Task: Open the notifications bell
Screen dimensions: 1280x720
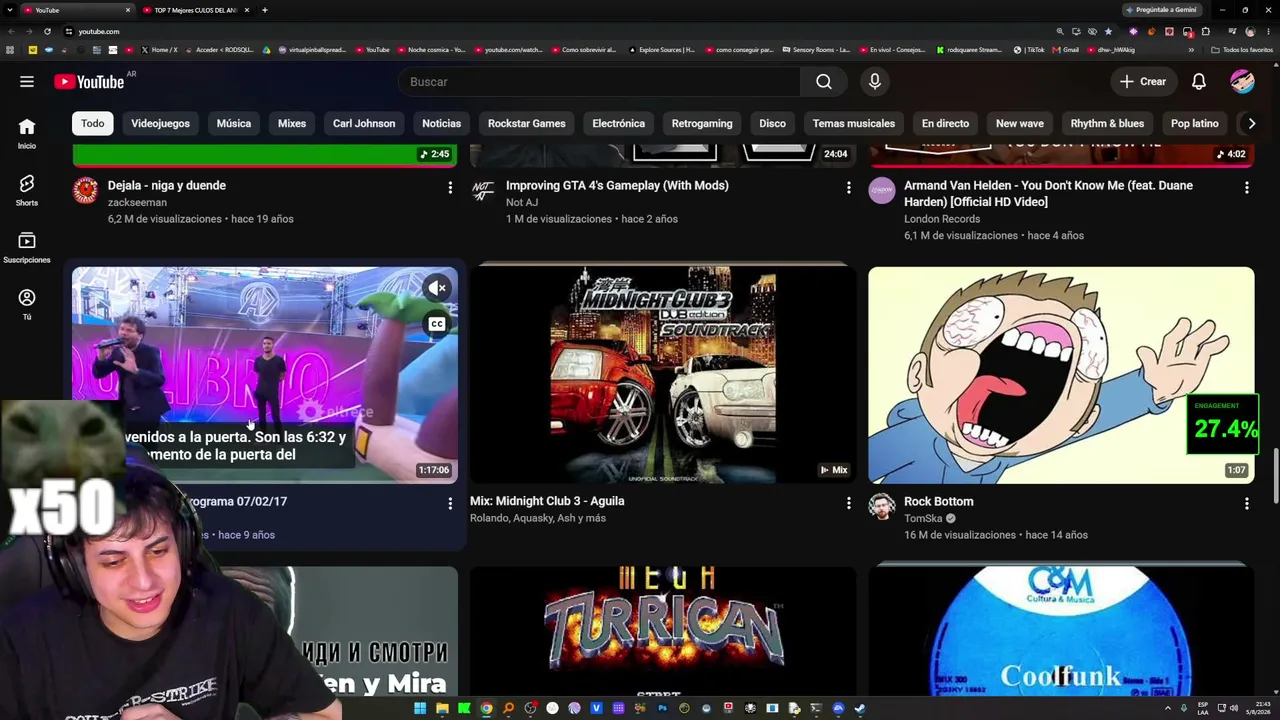Action: tap(1199, 82)
